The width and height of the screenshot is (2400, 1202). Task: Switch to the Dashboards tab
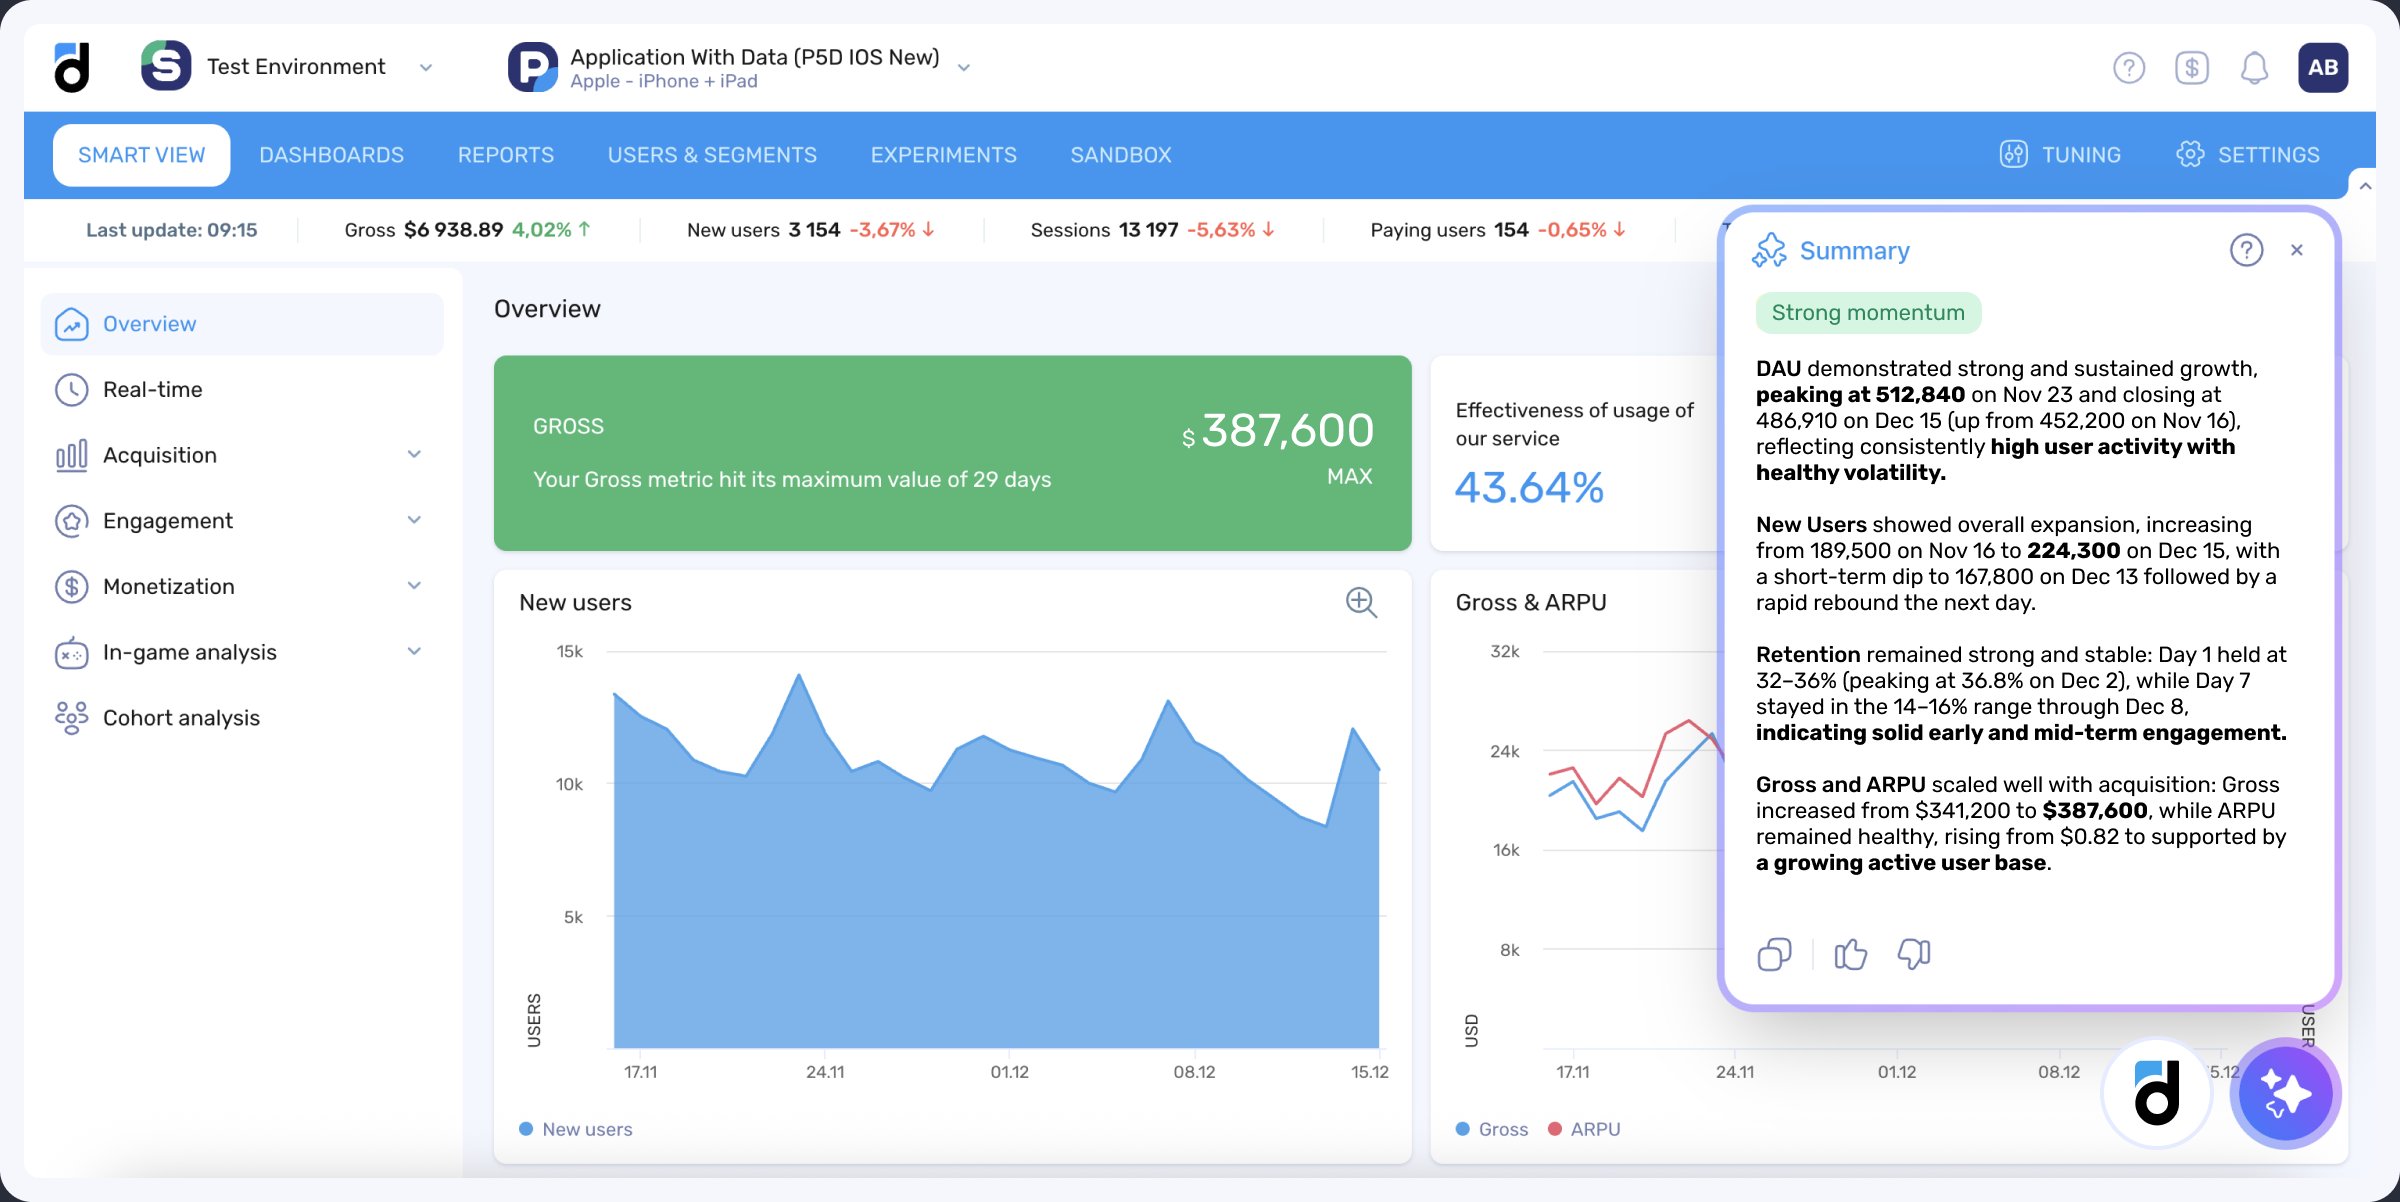point(331,155)
